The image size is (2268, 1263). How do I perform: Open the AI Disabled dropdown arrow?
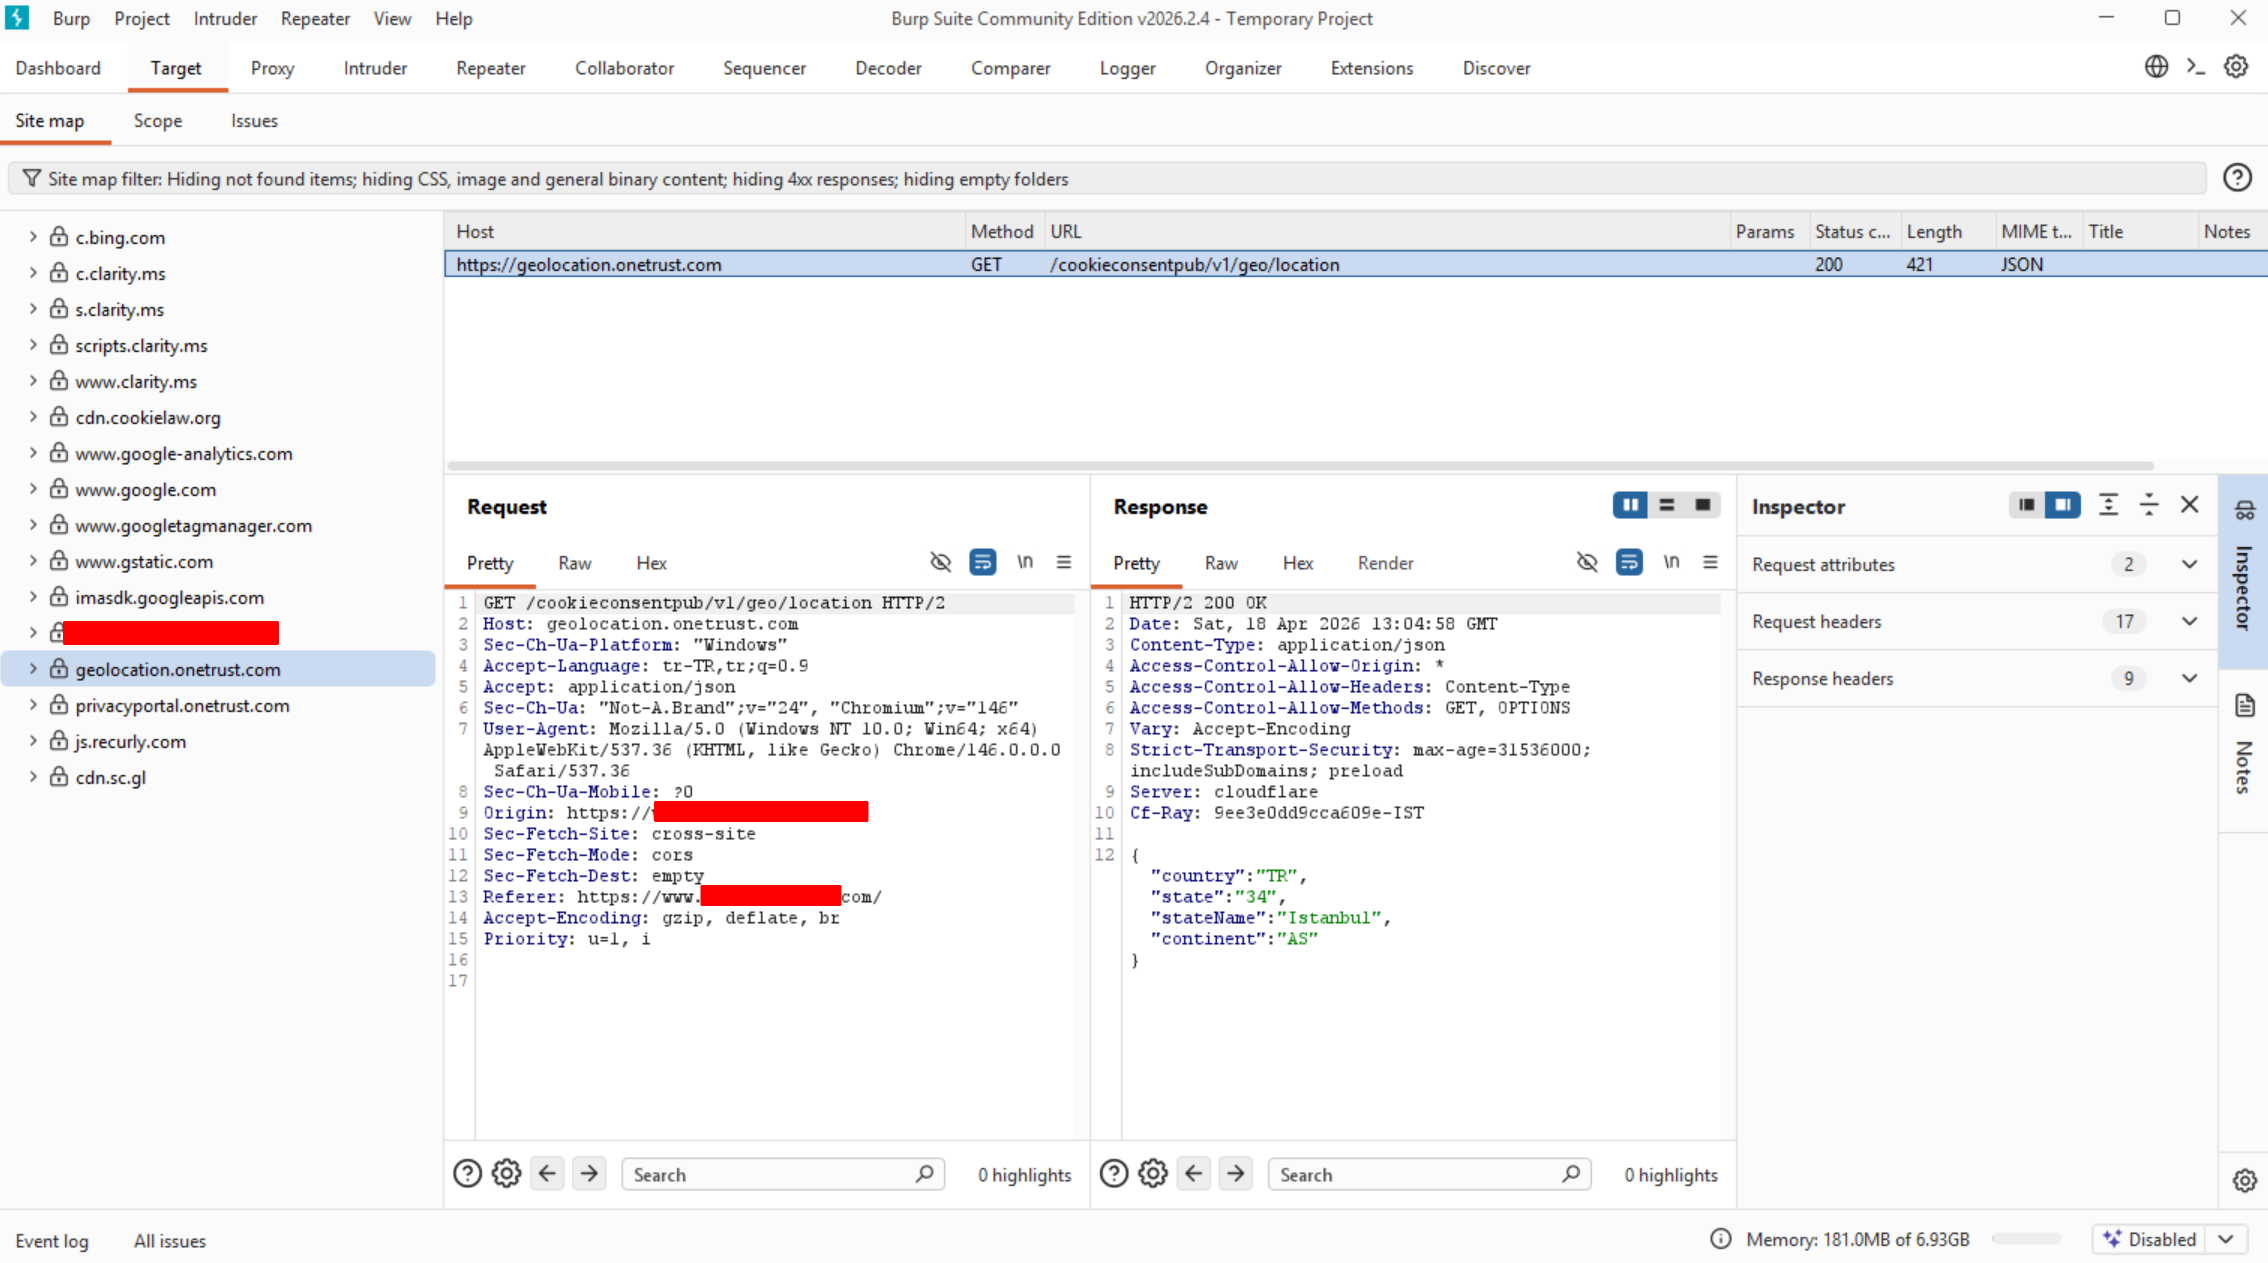click(x=2226, y=1239)
